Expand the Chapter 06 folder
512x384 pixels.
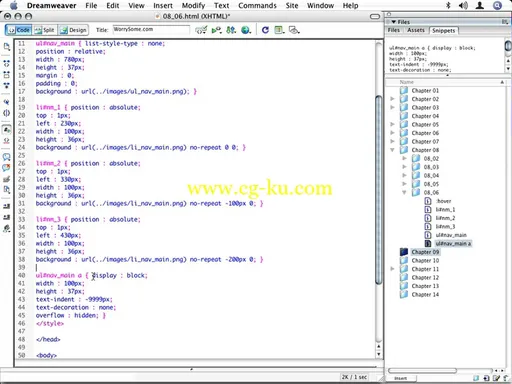coord(392,133)
